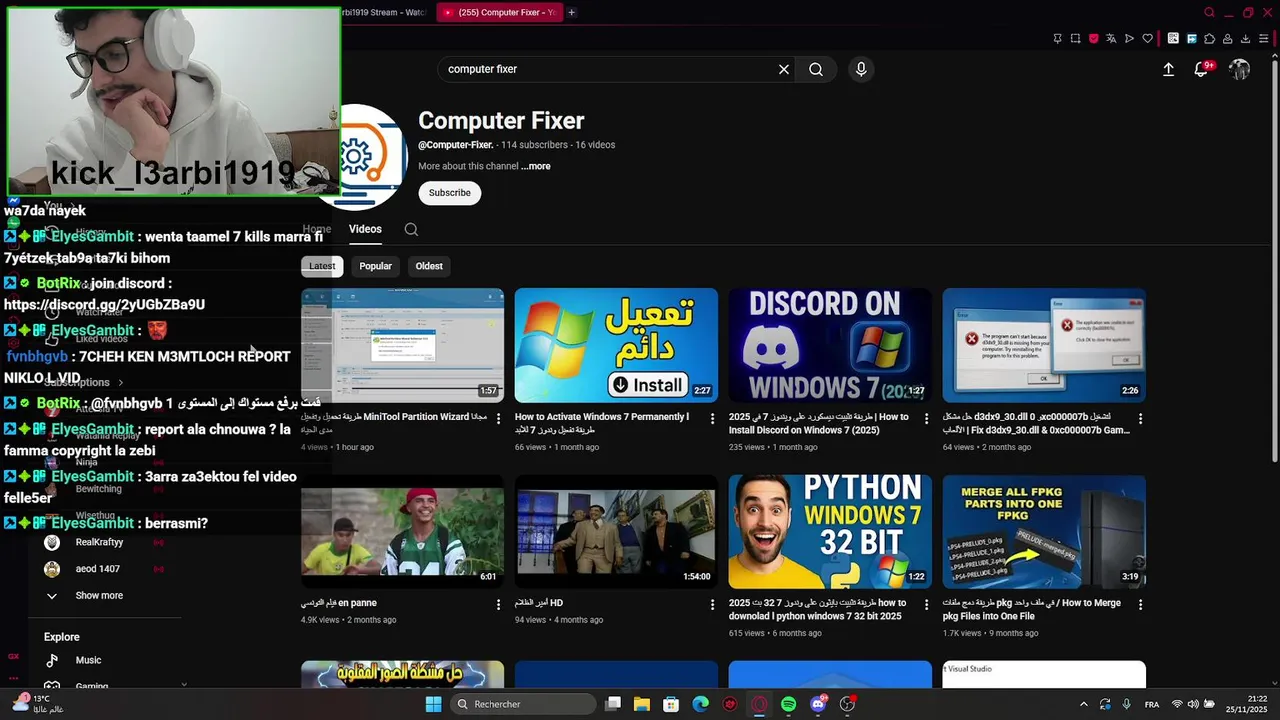Image resolution: width=1280 pixels, height=720 pixels.
Task: Open Spotify from the taskbar
Action: coord(788,704)
